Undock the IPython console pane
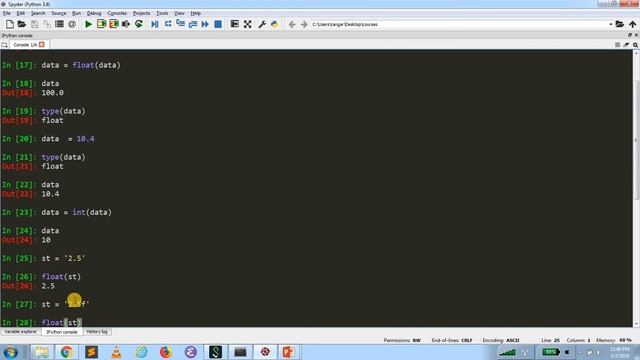640x360 pixels. click(x=630, y=36)
